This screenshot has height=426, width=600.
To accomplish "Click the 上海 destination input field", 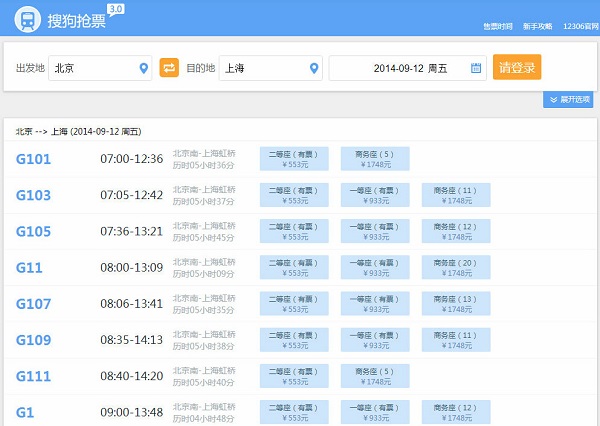I will 271,68.
